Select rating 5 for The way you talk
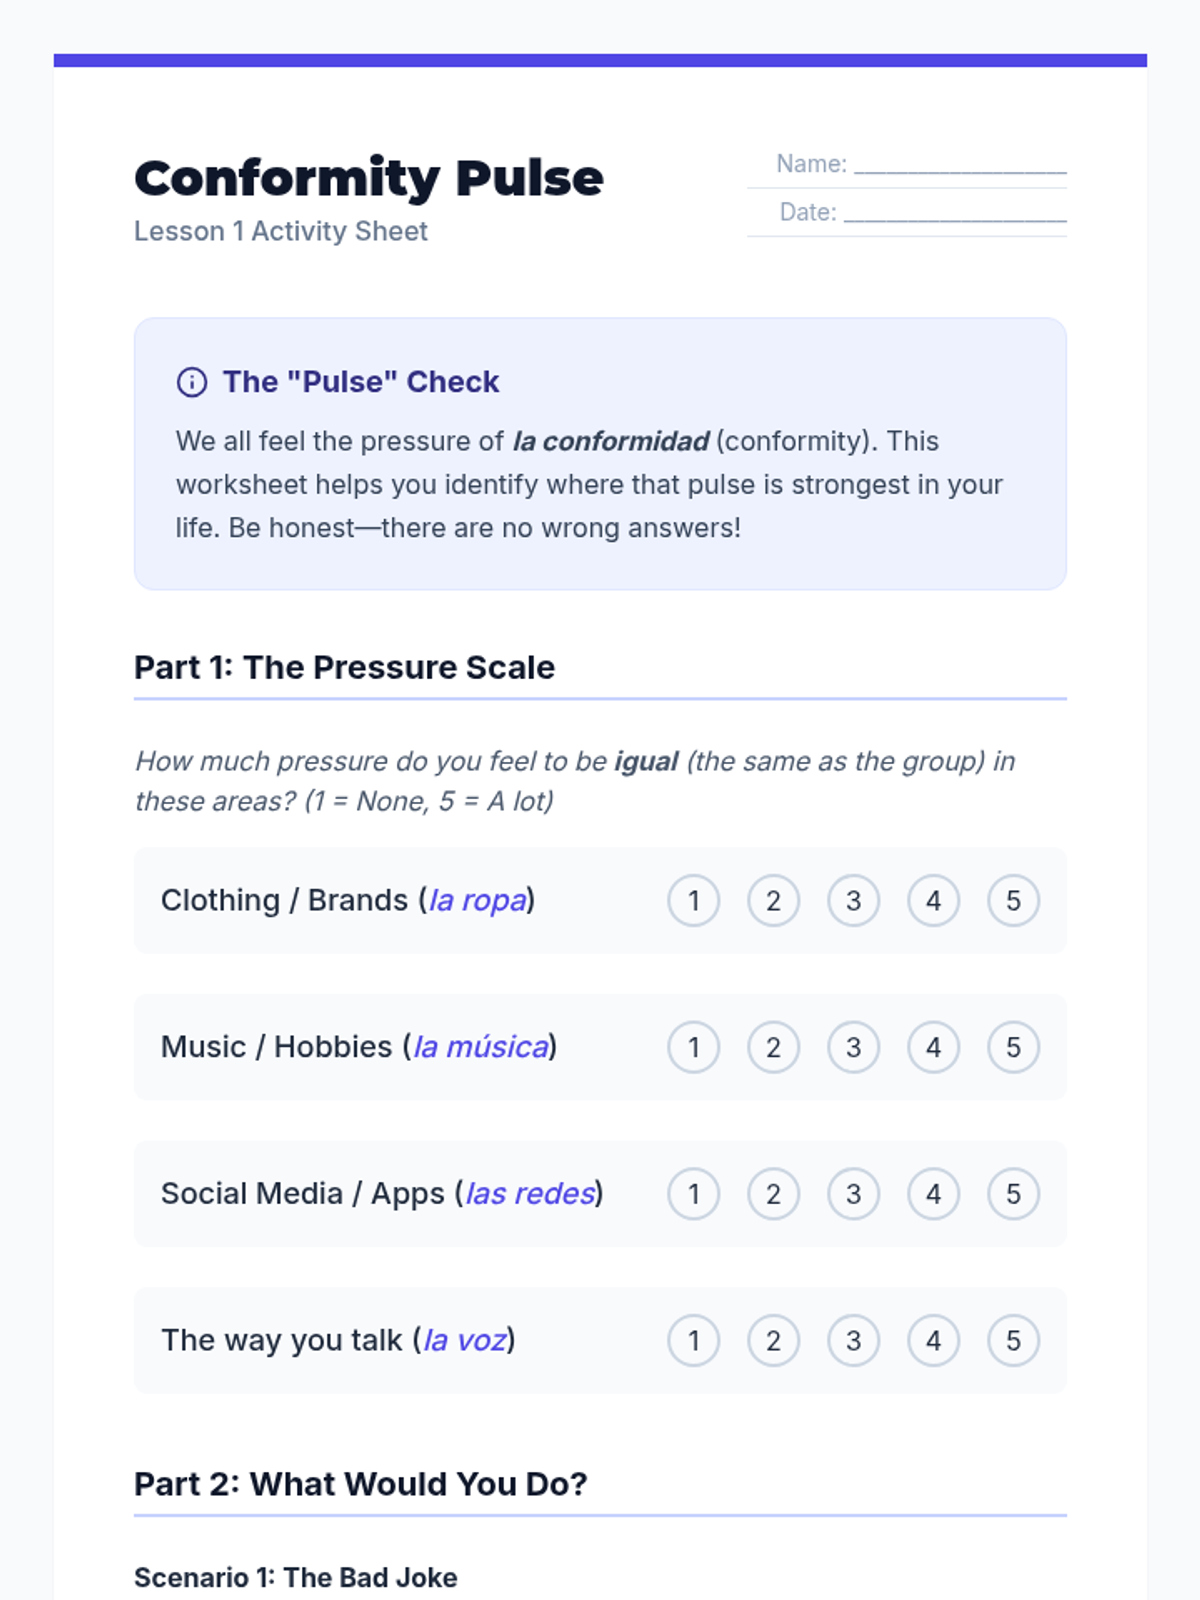1200x1600 pixels. (x=1013, y=1340)
